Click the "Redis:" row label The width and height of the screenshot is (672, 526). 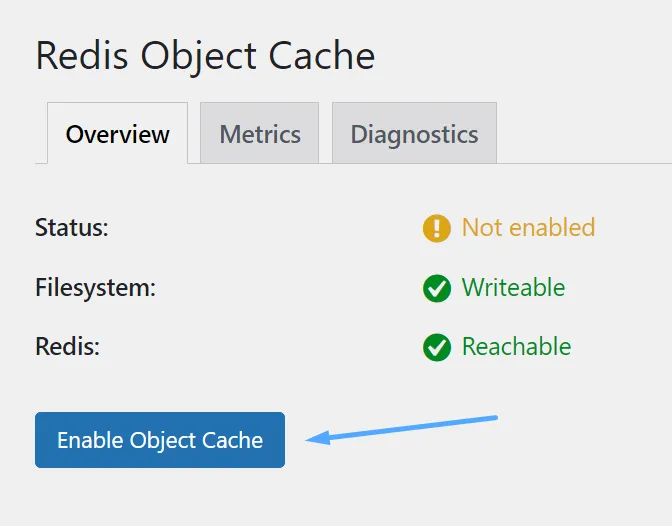[65, 347]
